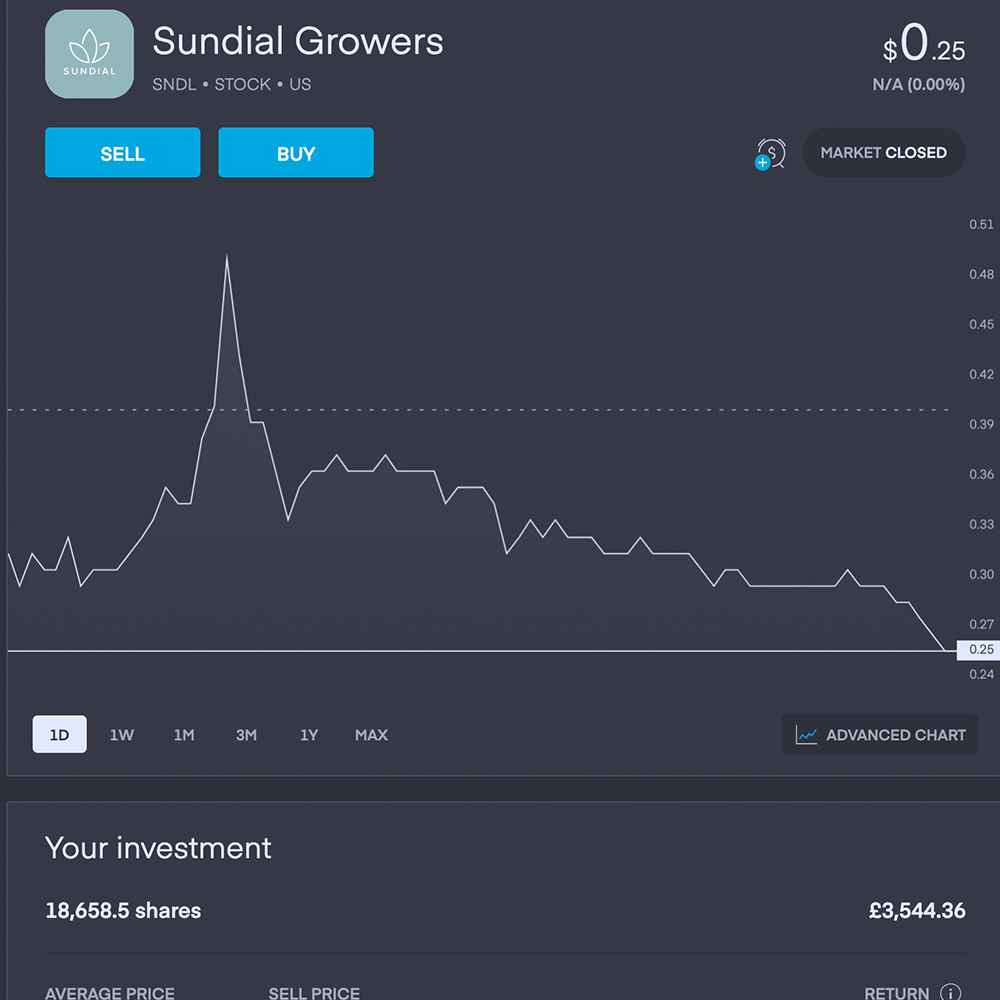Click the chart's peak price spike
1000x1000 pixels.
click(227, 257)
